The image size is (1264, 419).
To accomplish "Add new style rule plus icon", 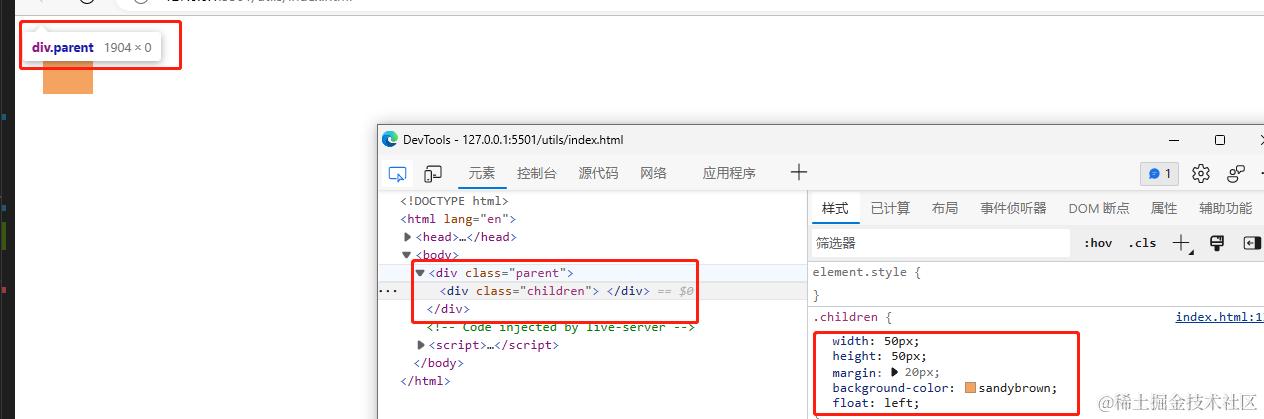I will [x=1182, y=242].
